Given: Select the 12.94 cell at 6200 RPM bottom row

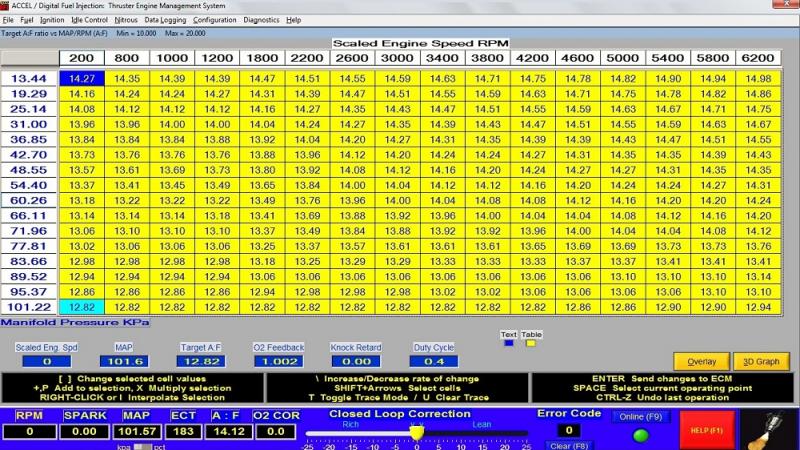Looking at the screenshot, I should (x=758, y=307).
